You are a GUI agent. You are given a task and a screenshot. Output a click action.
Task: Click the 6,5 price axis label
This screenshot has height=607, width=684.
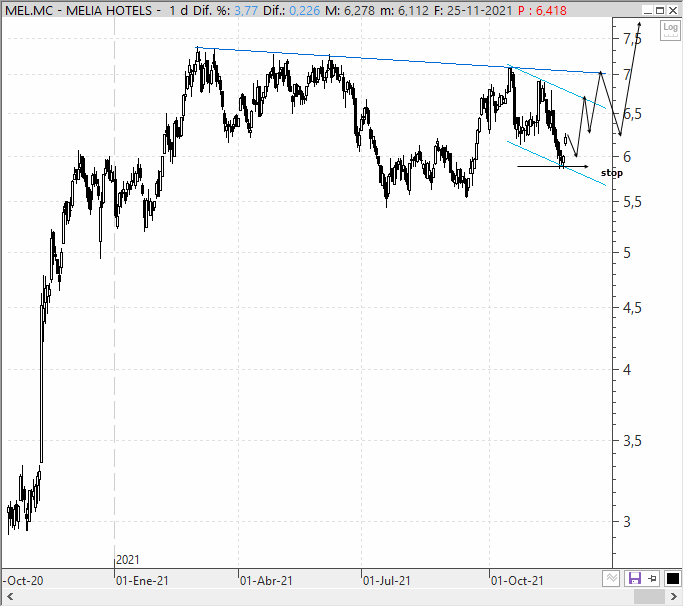(632, 114)
